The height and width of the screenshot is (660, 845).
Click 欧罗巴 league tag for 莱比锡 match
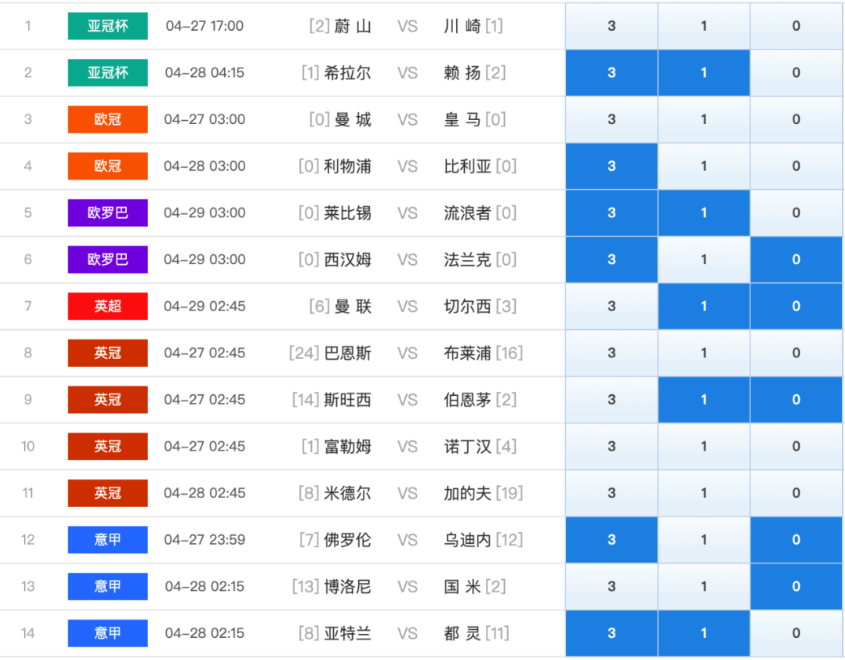pyautogui.click(x=108, y=213)
